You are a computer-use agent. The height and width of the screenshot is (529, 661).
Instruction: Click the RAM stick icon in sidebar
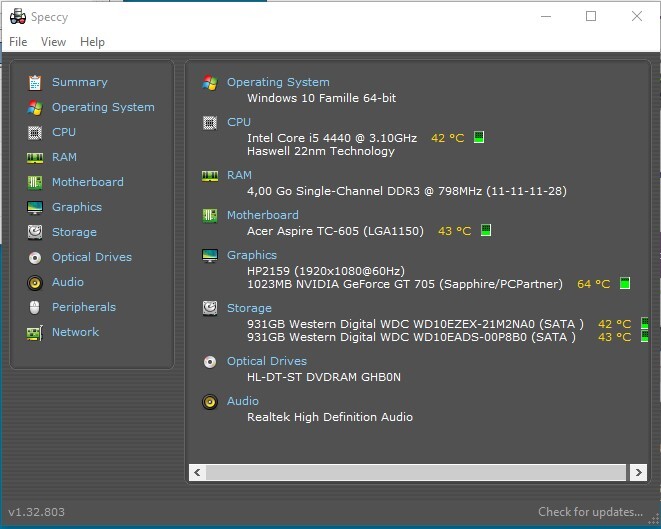tap(35, 158)
